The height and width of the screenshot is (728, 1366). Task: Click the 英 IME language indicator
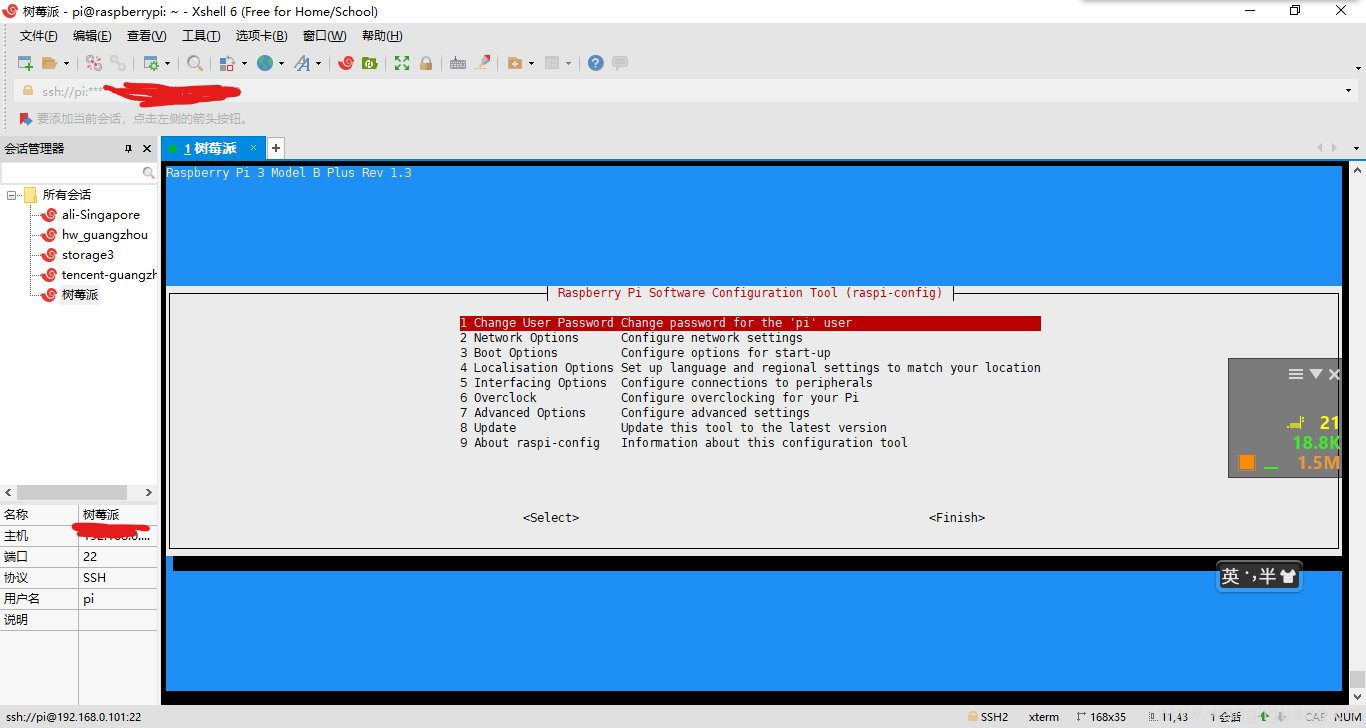[1230, 576]
